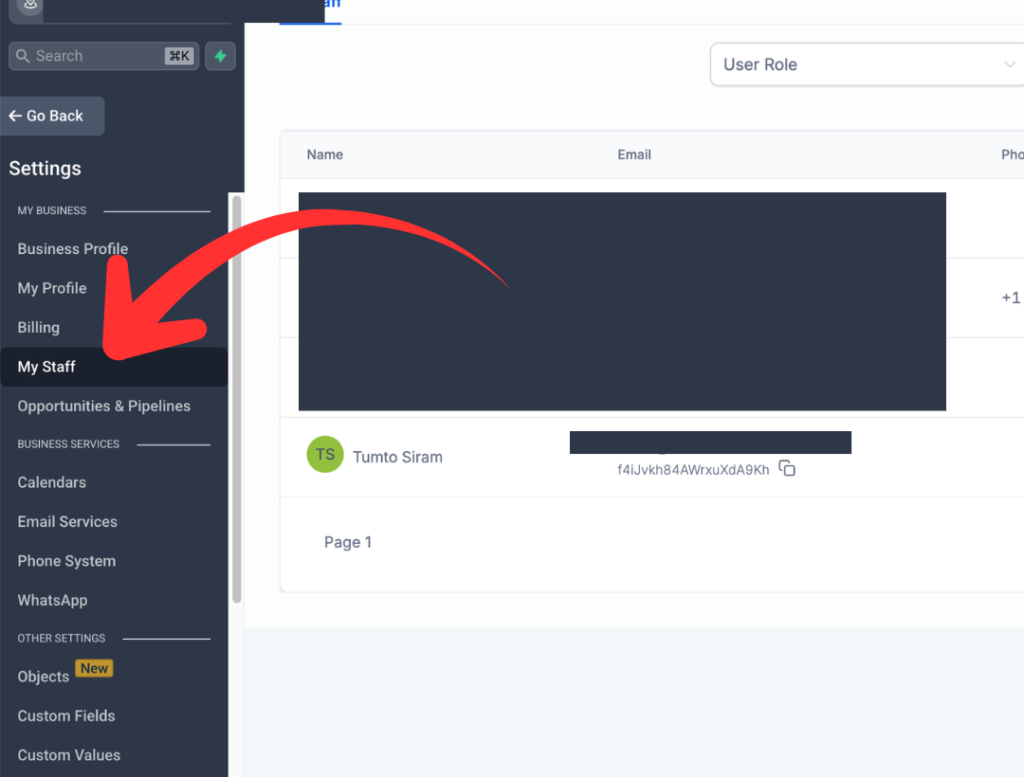Open the WhatsApp settings section
The width and height of the screenshot is (1024, 777).
pyautogui.click(x=52, y=600)
